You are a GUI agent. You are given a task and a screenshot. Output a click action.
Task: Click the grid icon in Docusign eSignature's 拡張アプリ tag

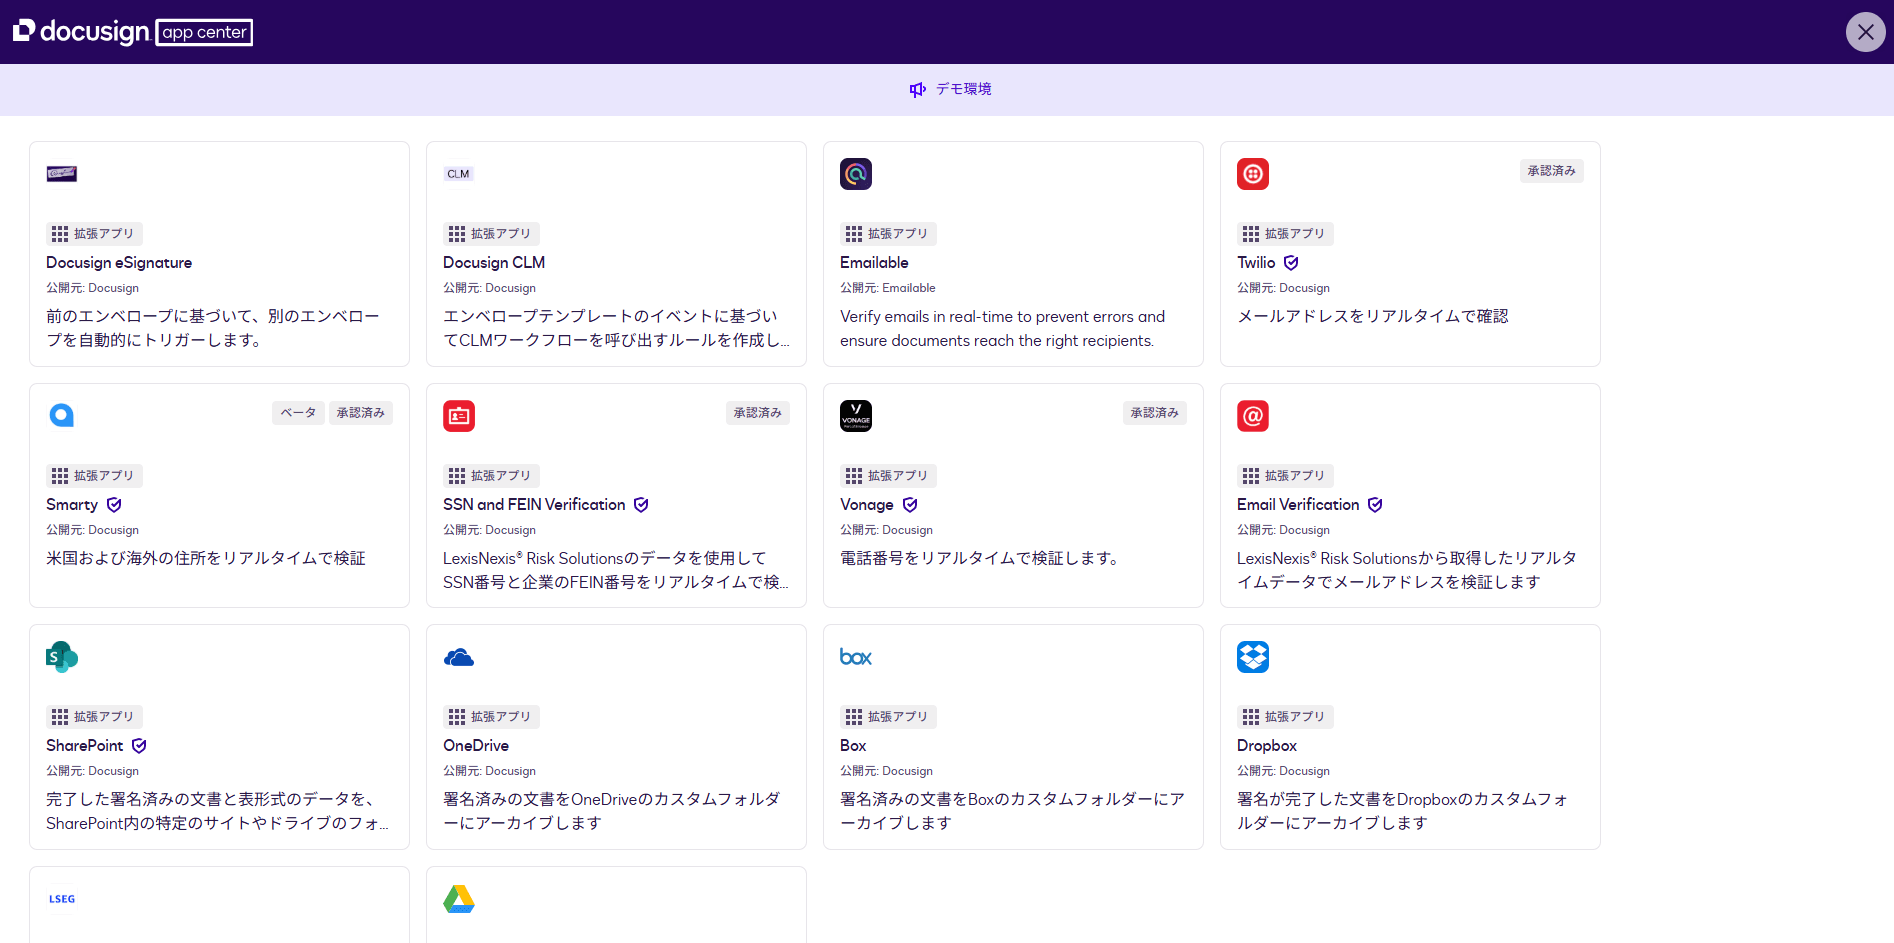60,234
